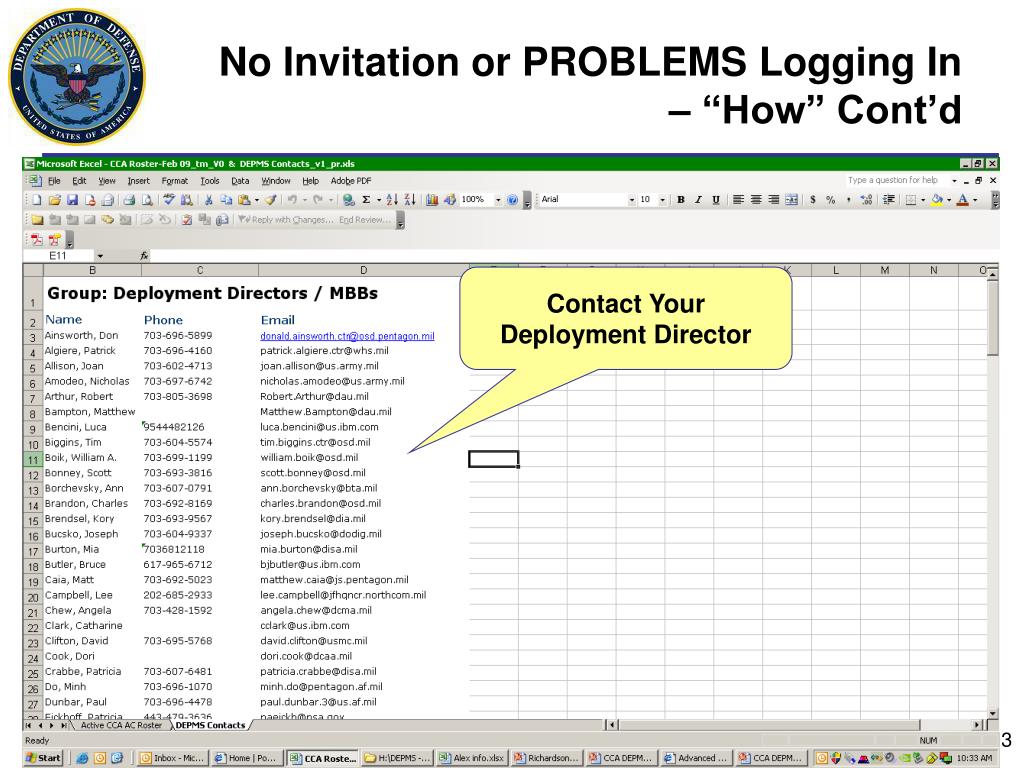Select column header L
This screenshot has width=1024, height=768.
pos(836,270)
